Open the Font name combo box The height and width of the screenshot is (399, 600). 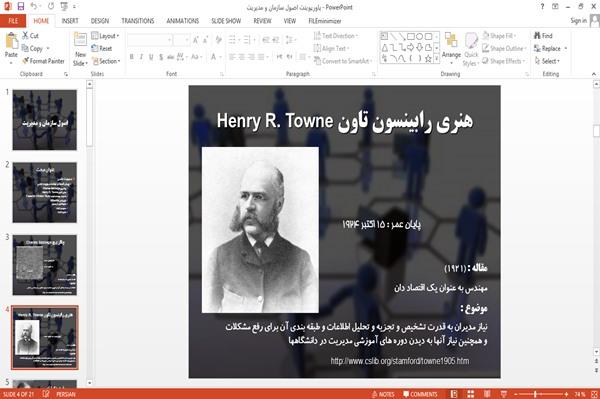coord(149,40)
